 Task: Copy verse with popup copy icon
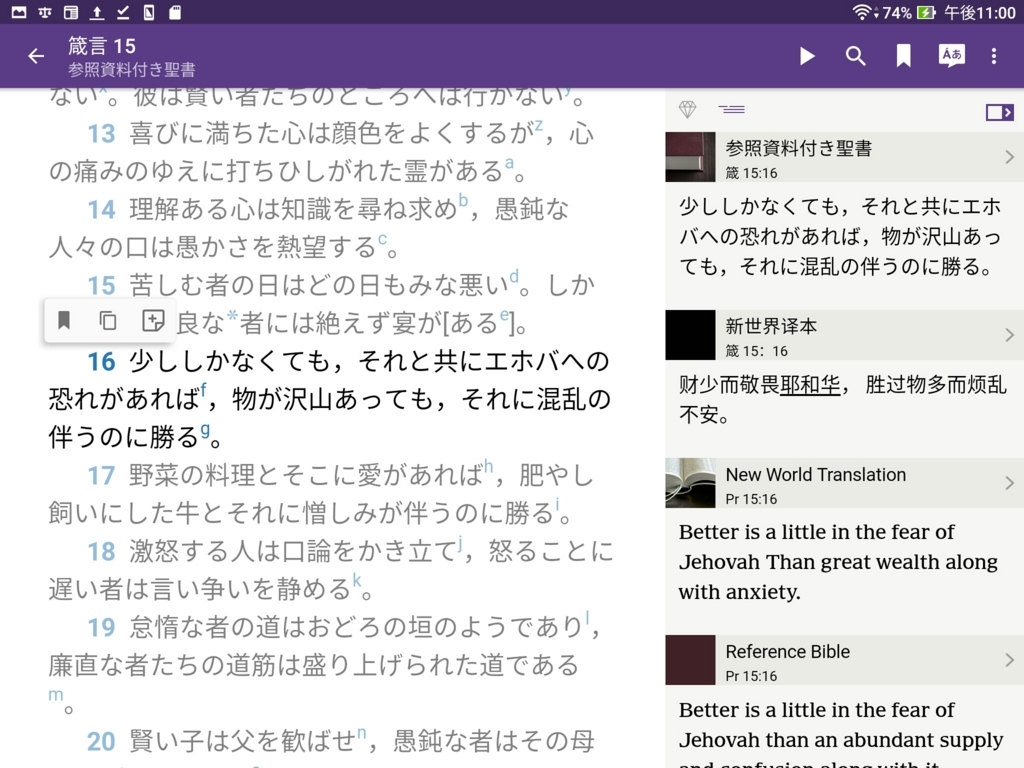click(x=108, y=320)
